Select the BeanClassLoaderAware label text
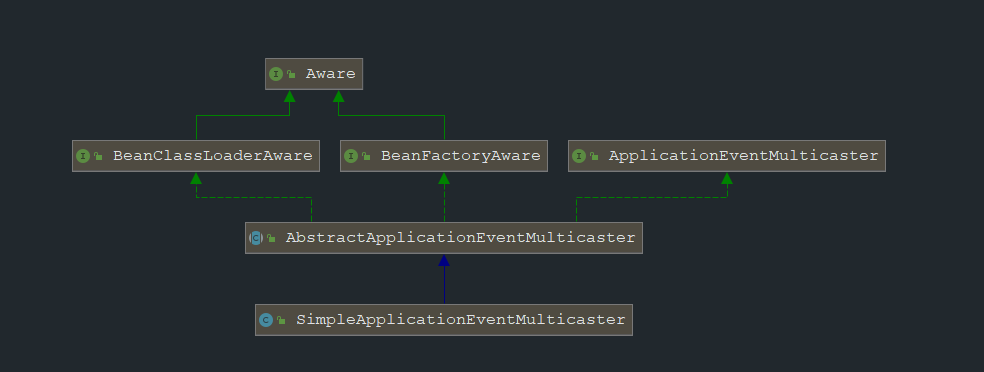The width and height of the screenshot is (984, 372). [213, 156]
